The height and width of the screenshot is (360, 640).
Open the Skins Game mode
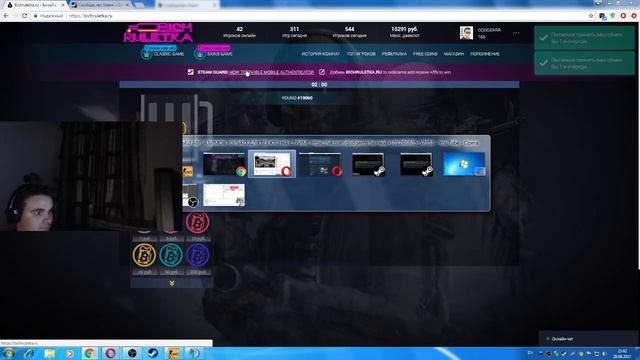pos(213,53)
